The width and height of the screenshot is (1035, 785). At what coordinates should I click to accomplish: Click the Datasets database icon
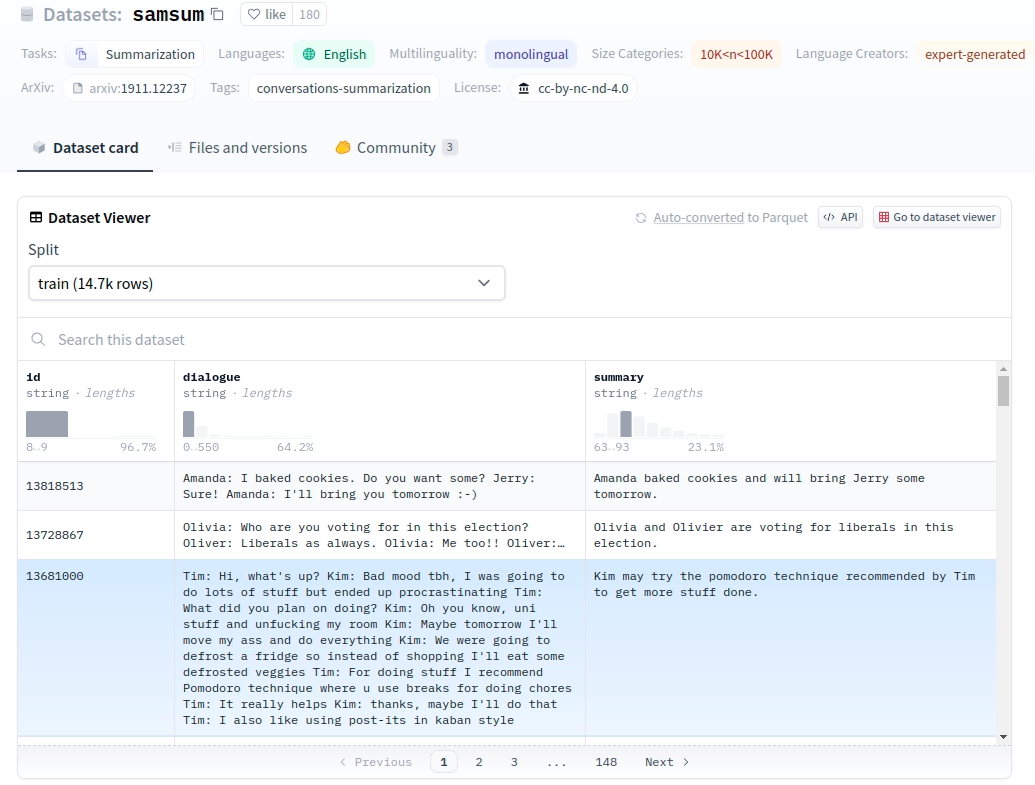tap(27, 14)
